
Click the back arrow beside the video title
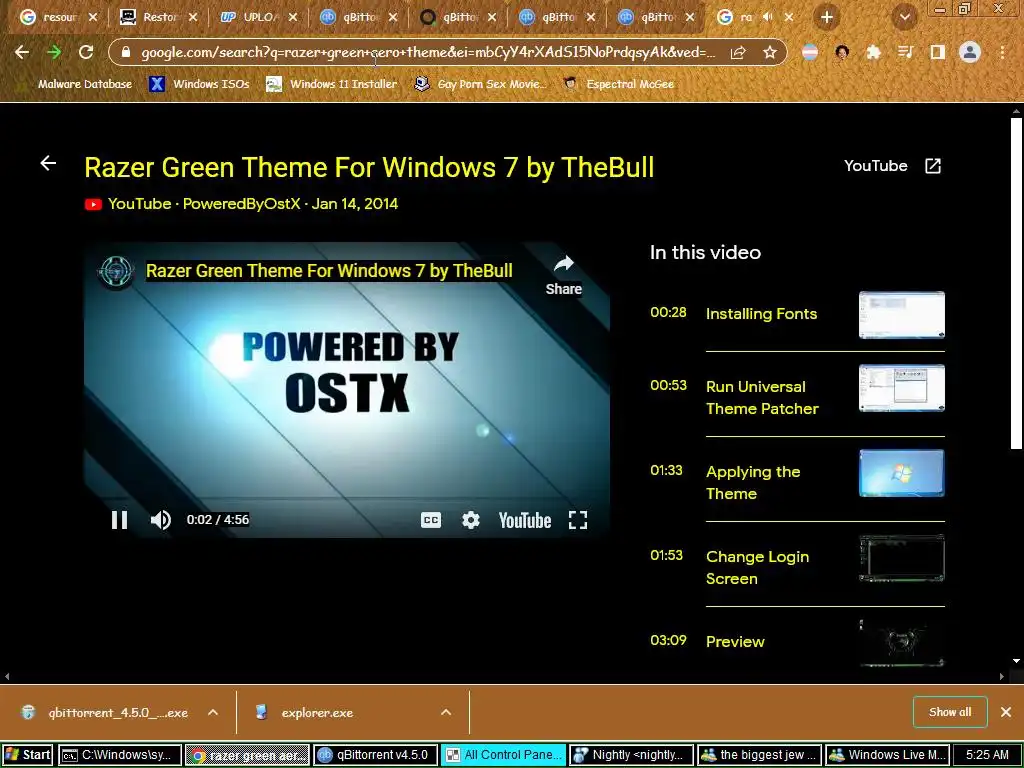(x=48, y=163)
